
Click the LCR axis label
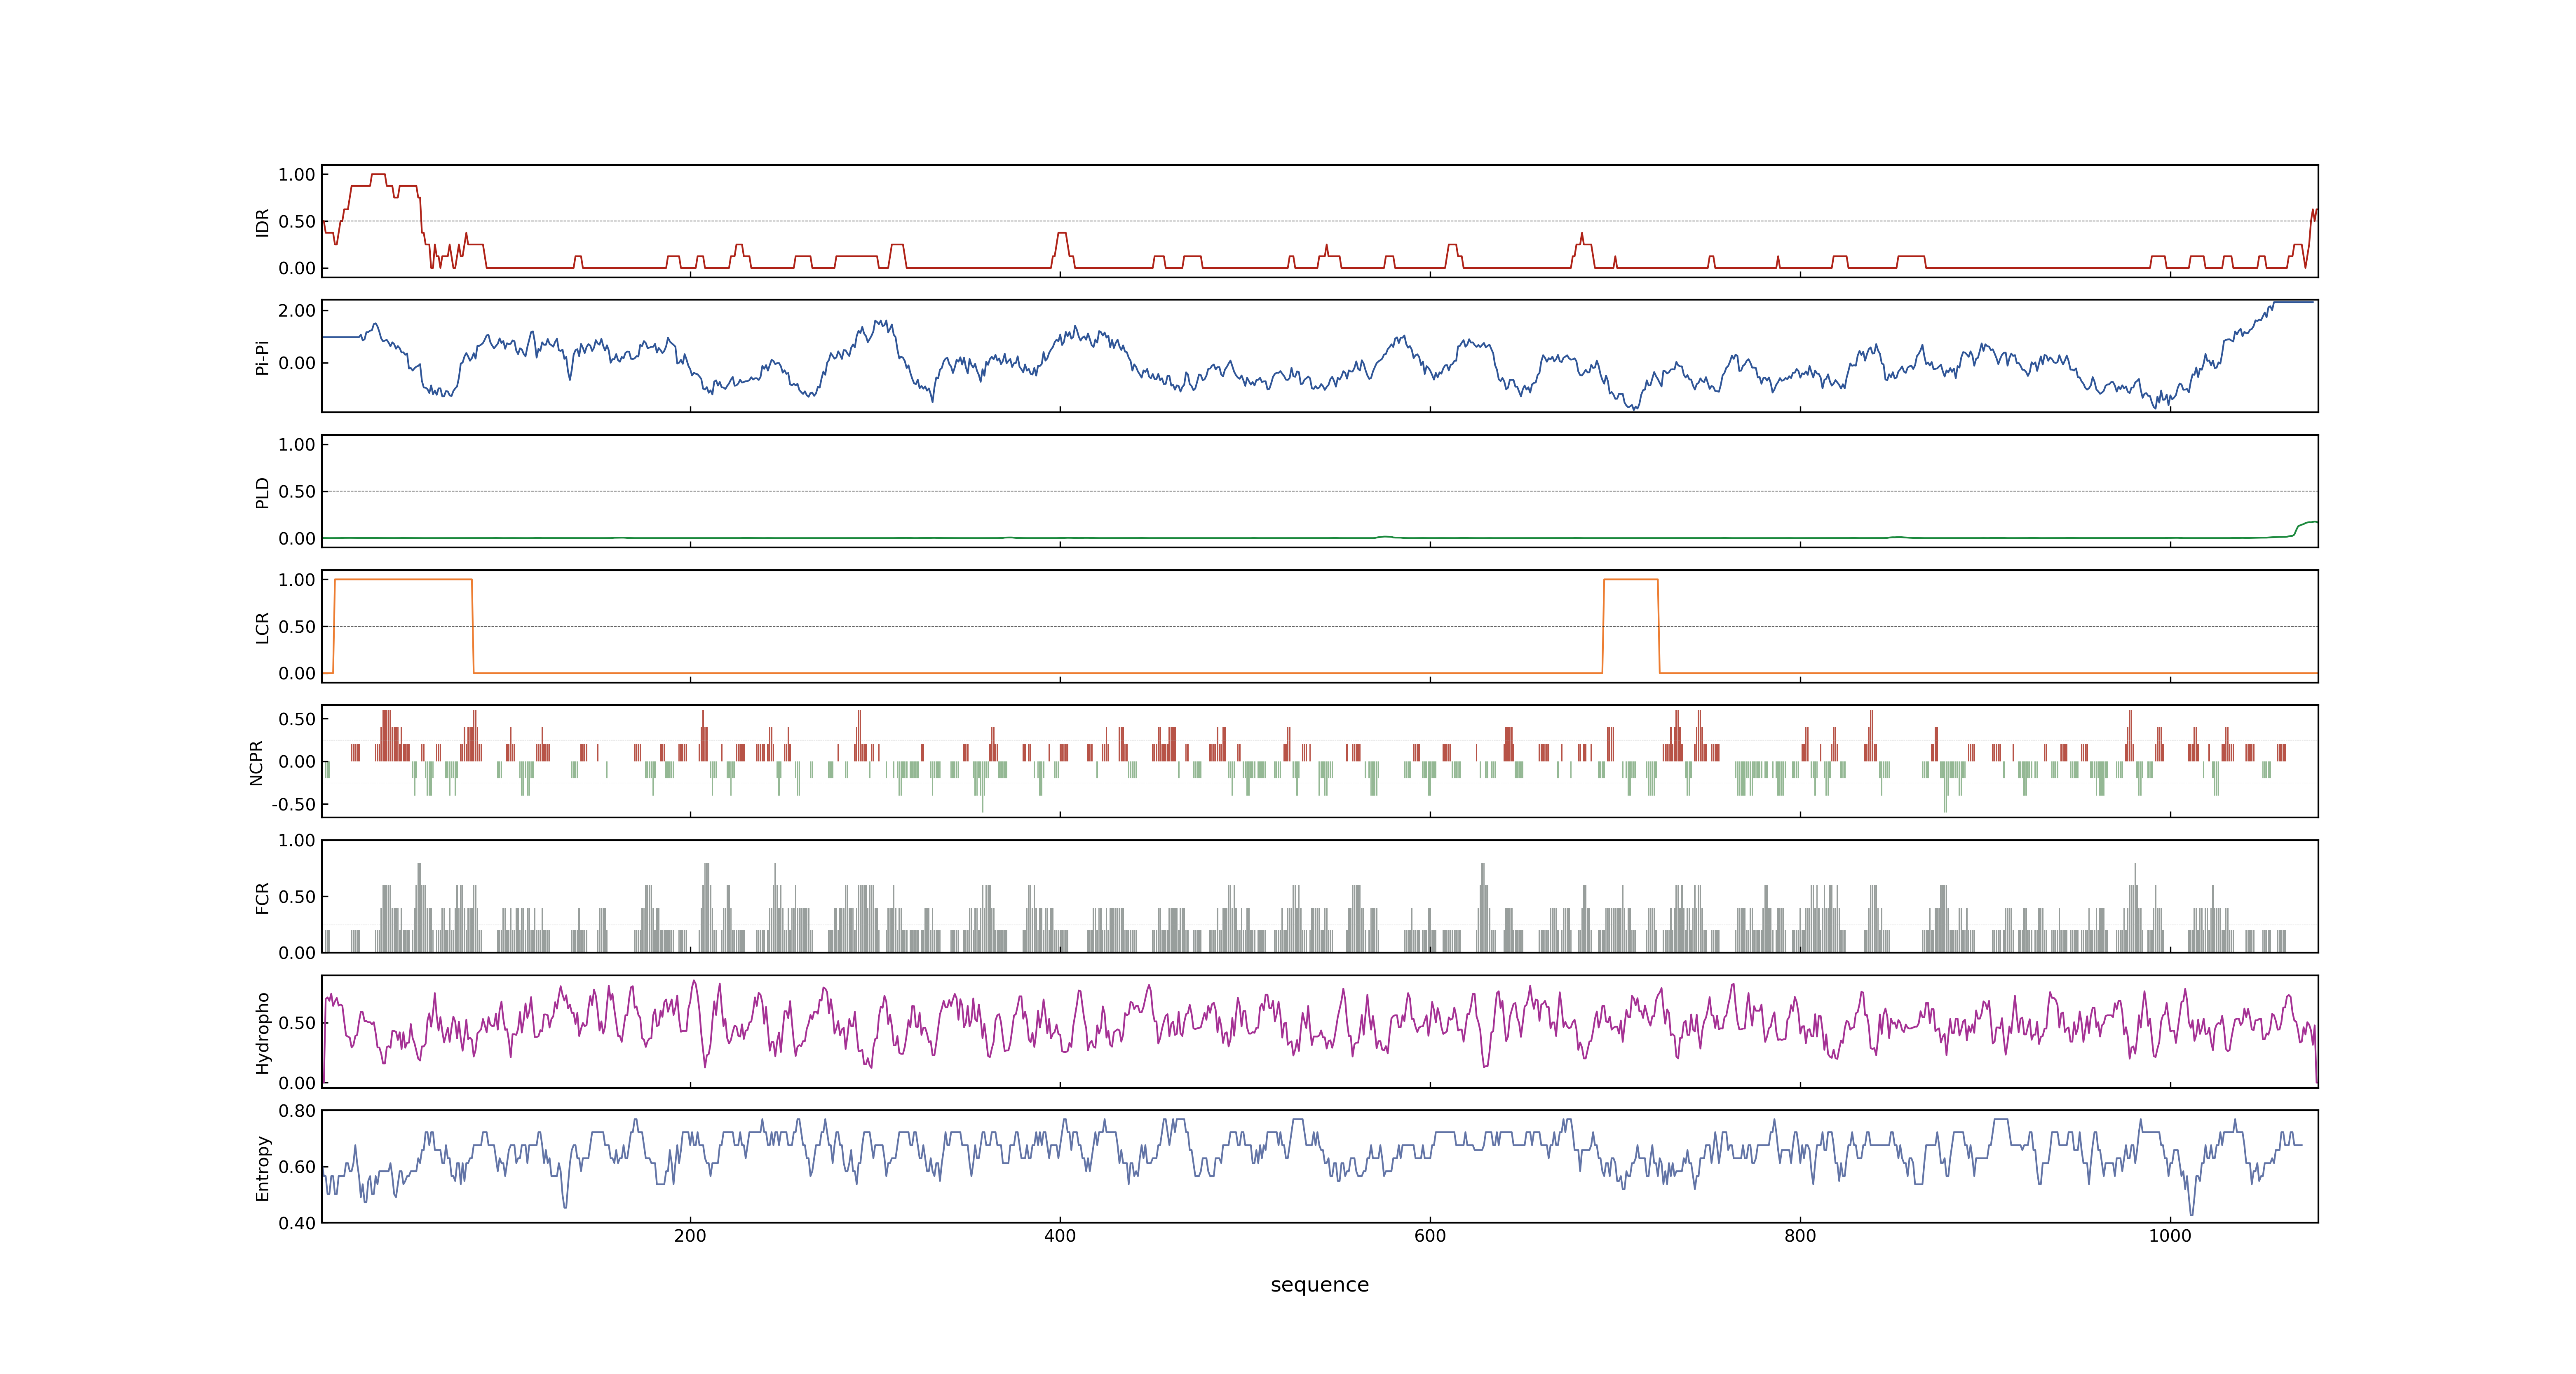(x=262, y=627)
